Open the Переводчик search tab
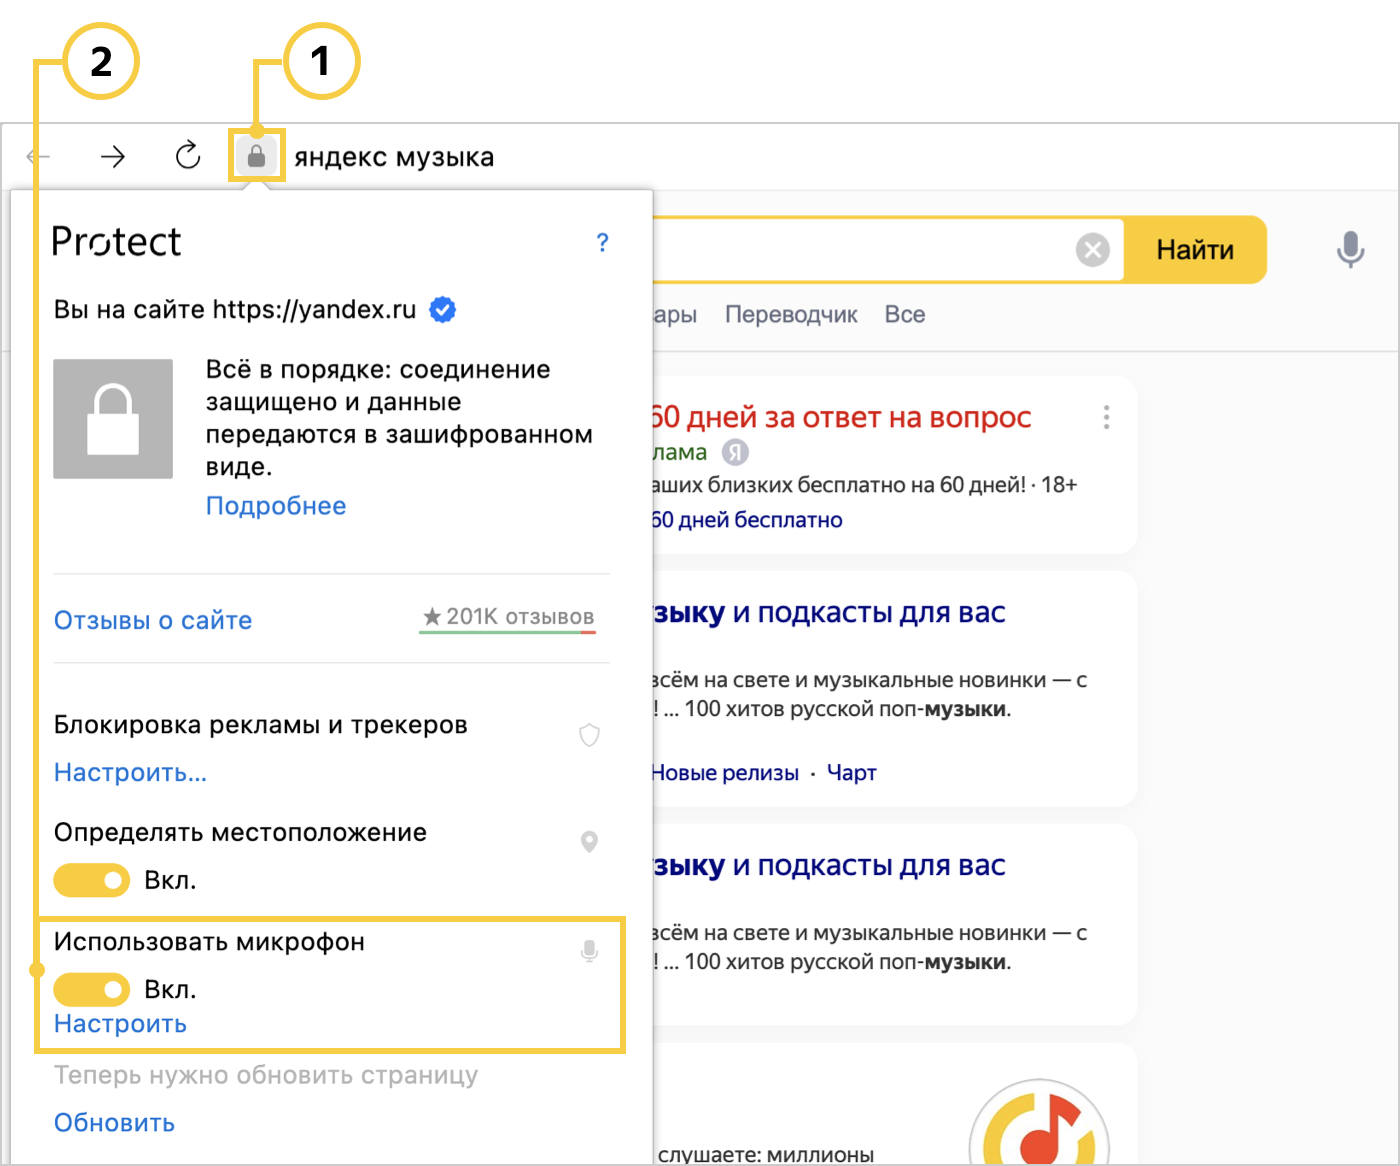The image size is (1400, 1166). point(791,314)
